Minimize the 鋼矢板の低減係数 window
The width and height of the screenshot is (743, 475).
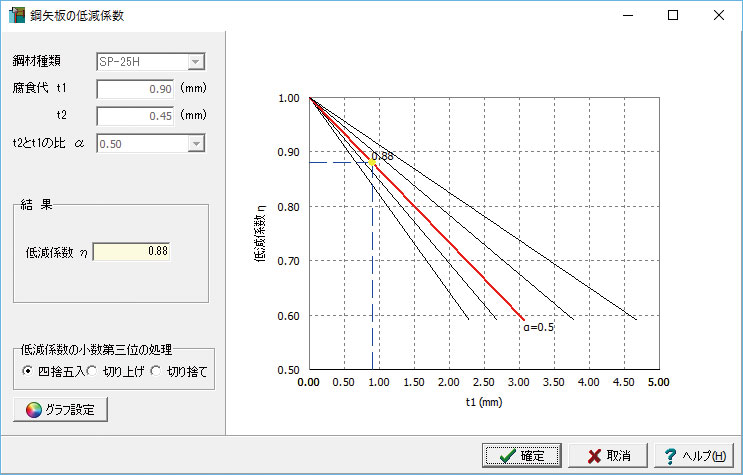(628, 16)
